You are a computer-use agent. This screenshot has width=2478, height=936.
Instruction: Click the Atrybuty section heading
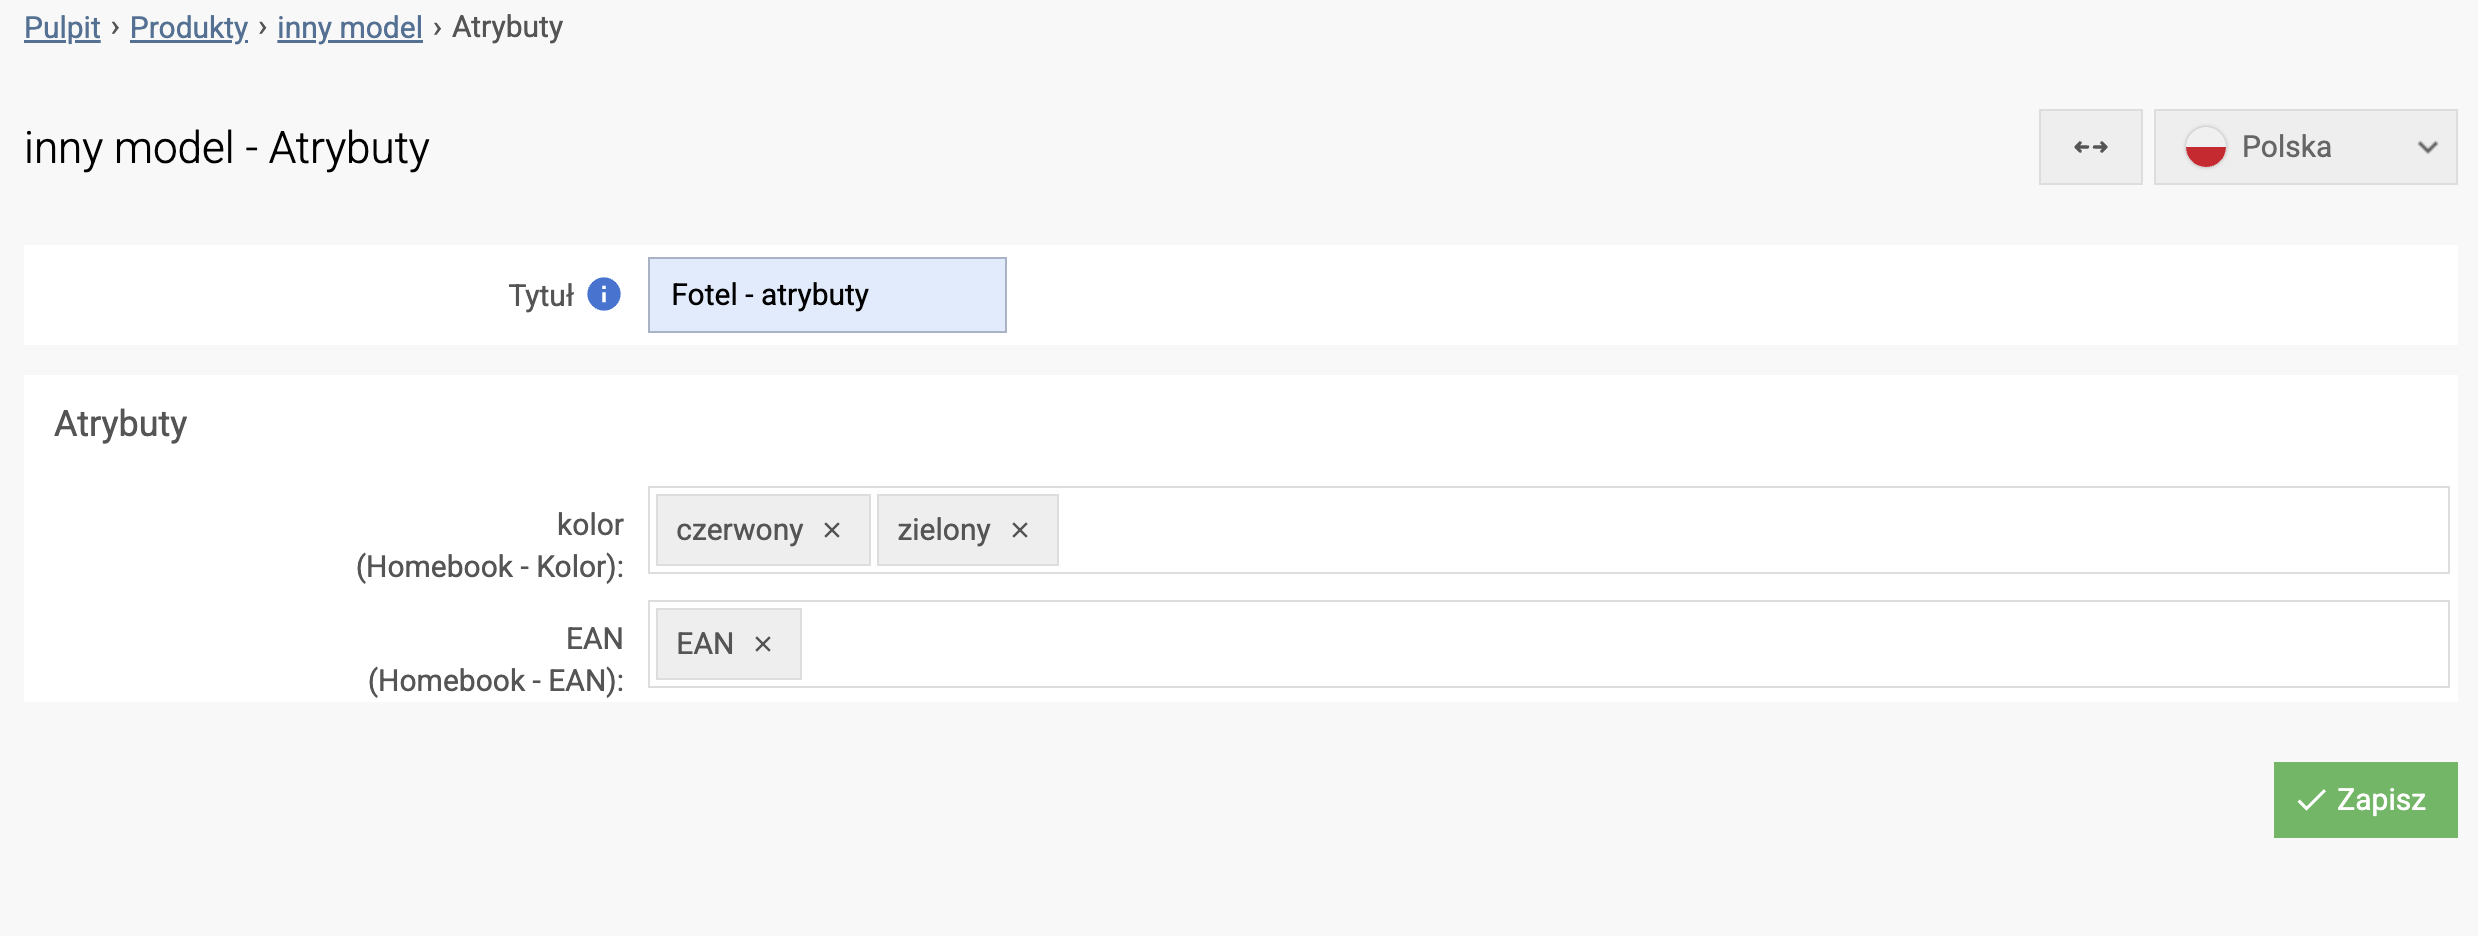click(x=121, y=424)
